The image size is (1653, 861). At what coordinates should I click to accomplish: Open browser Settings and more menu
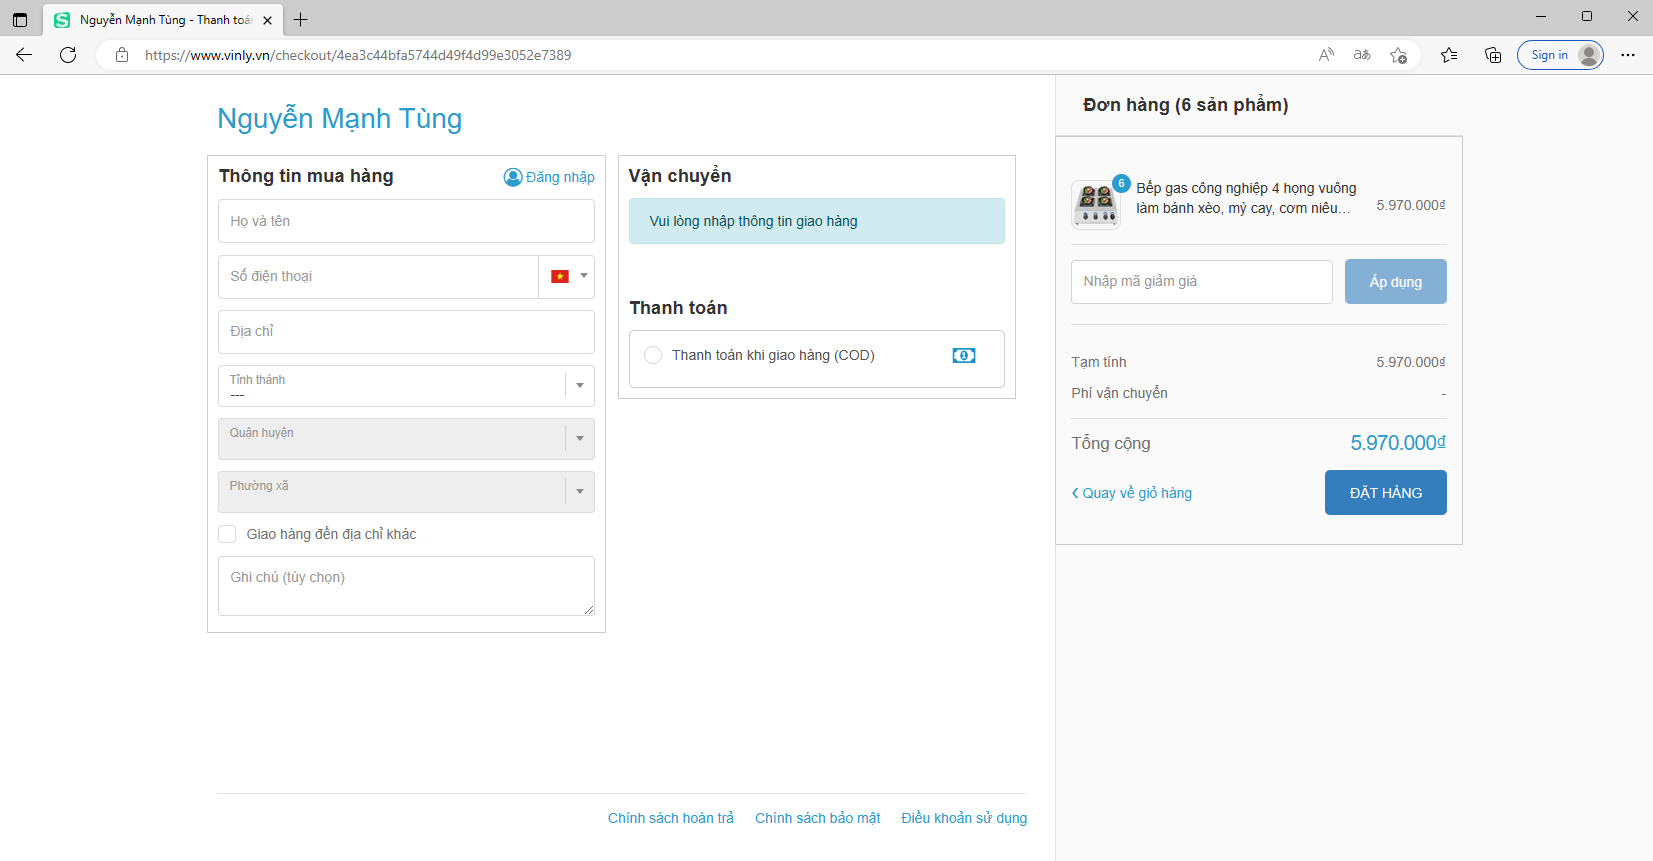(x=1628, y=55)
